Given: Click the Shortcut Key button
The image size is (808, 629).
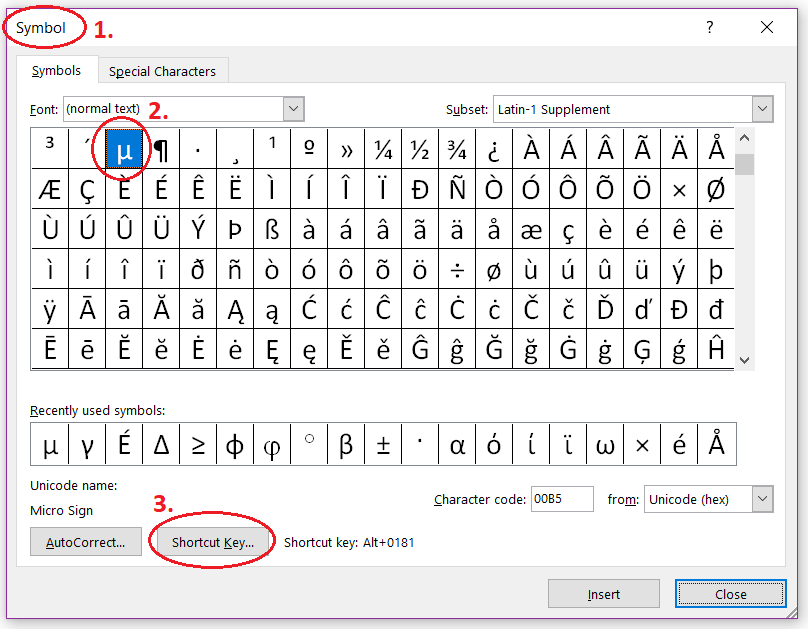Looking at the screenshot, I should tap(211, 541).
